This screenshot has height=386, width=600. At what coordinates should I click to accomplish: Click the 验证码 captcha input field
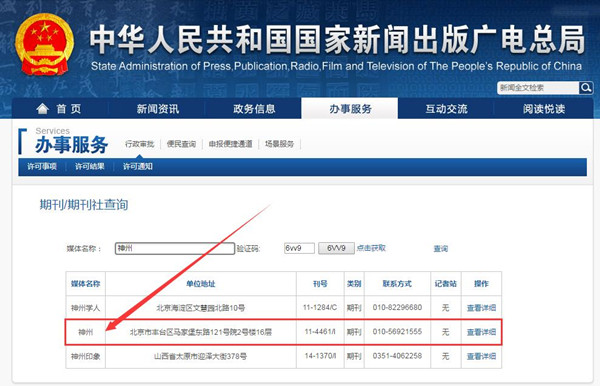coord(299,248)
